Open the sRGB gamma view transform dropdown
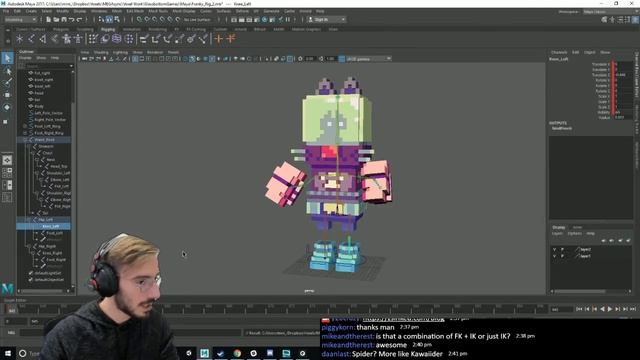This screenshot has height=360, width=640. point(369,59)
